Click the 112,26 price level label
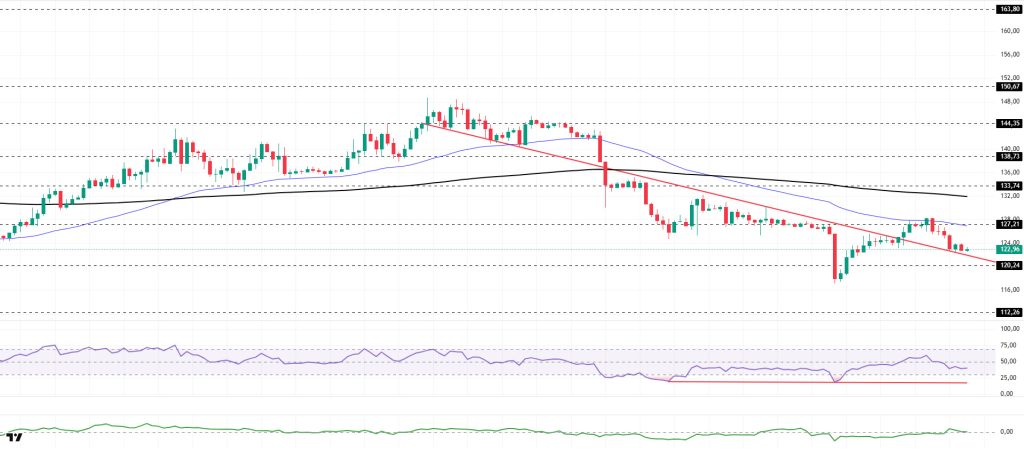The height and width of the screenshot is (452, 1024). click(1007, 312)
